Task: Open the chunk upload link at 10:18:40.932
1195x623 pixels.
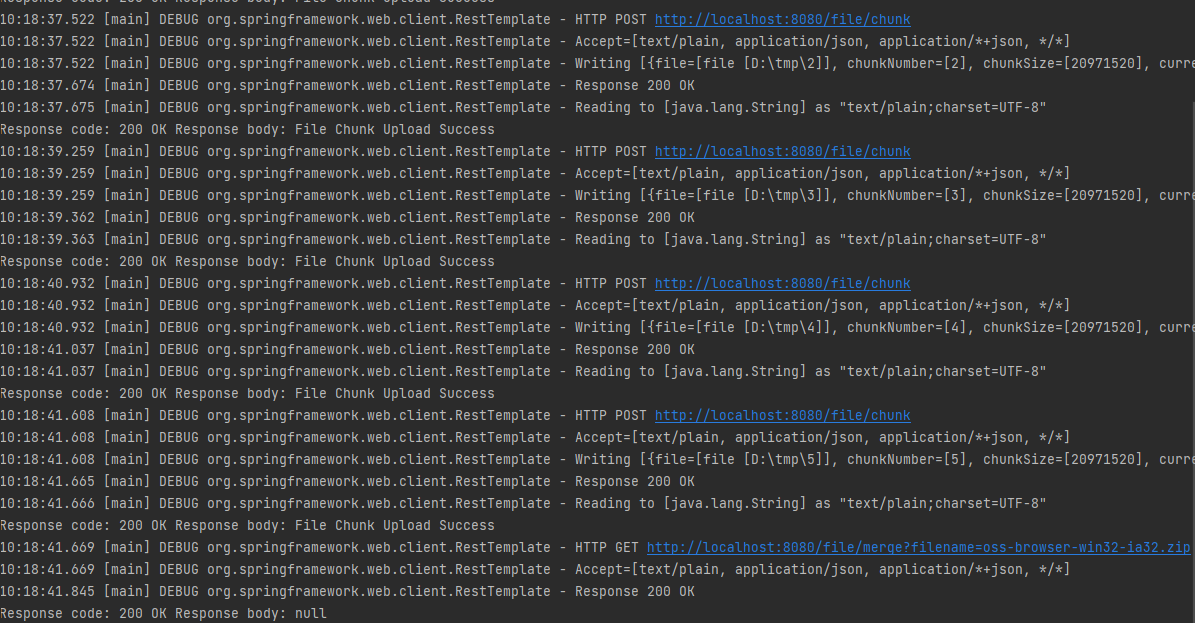Action: pyautogui.click(x=782, y=283)
